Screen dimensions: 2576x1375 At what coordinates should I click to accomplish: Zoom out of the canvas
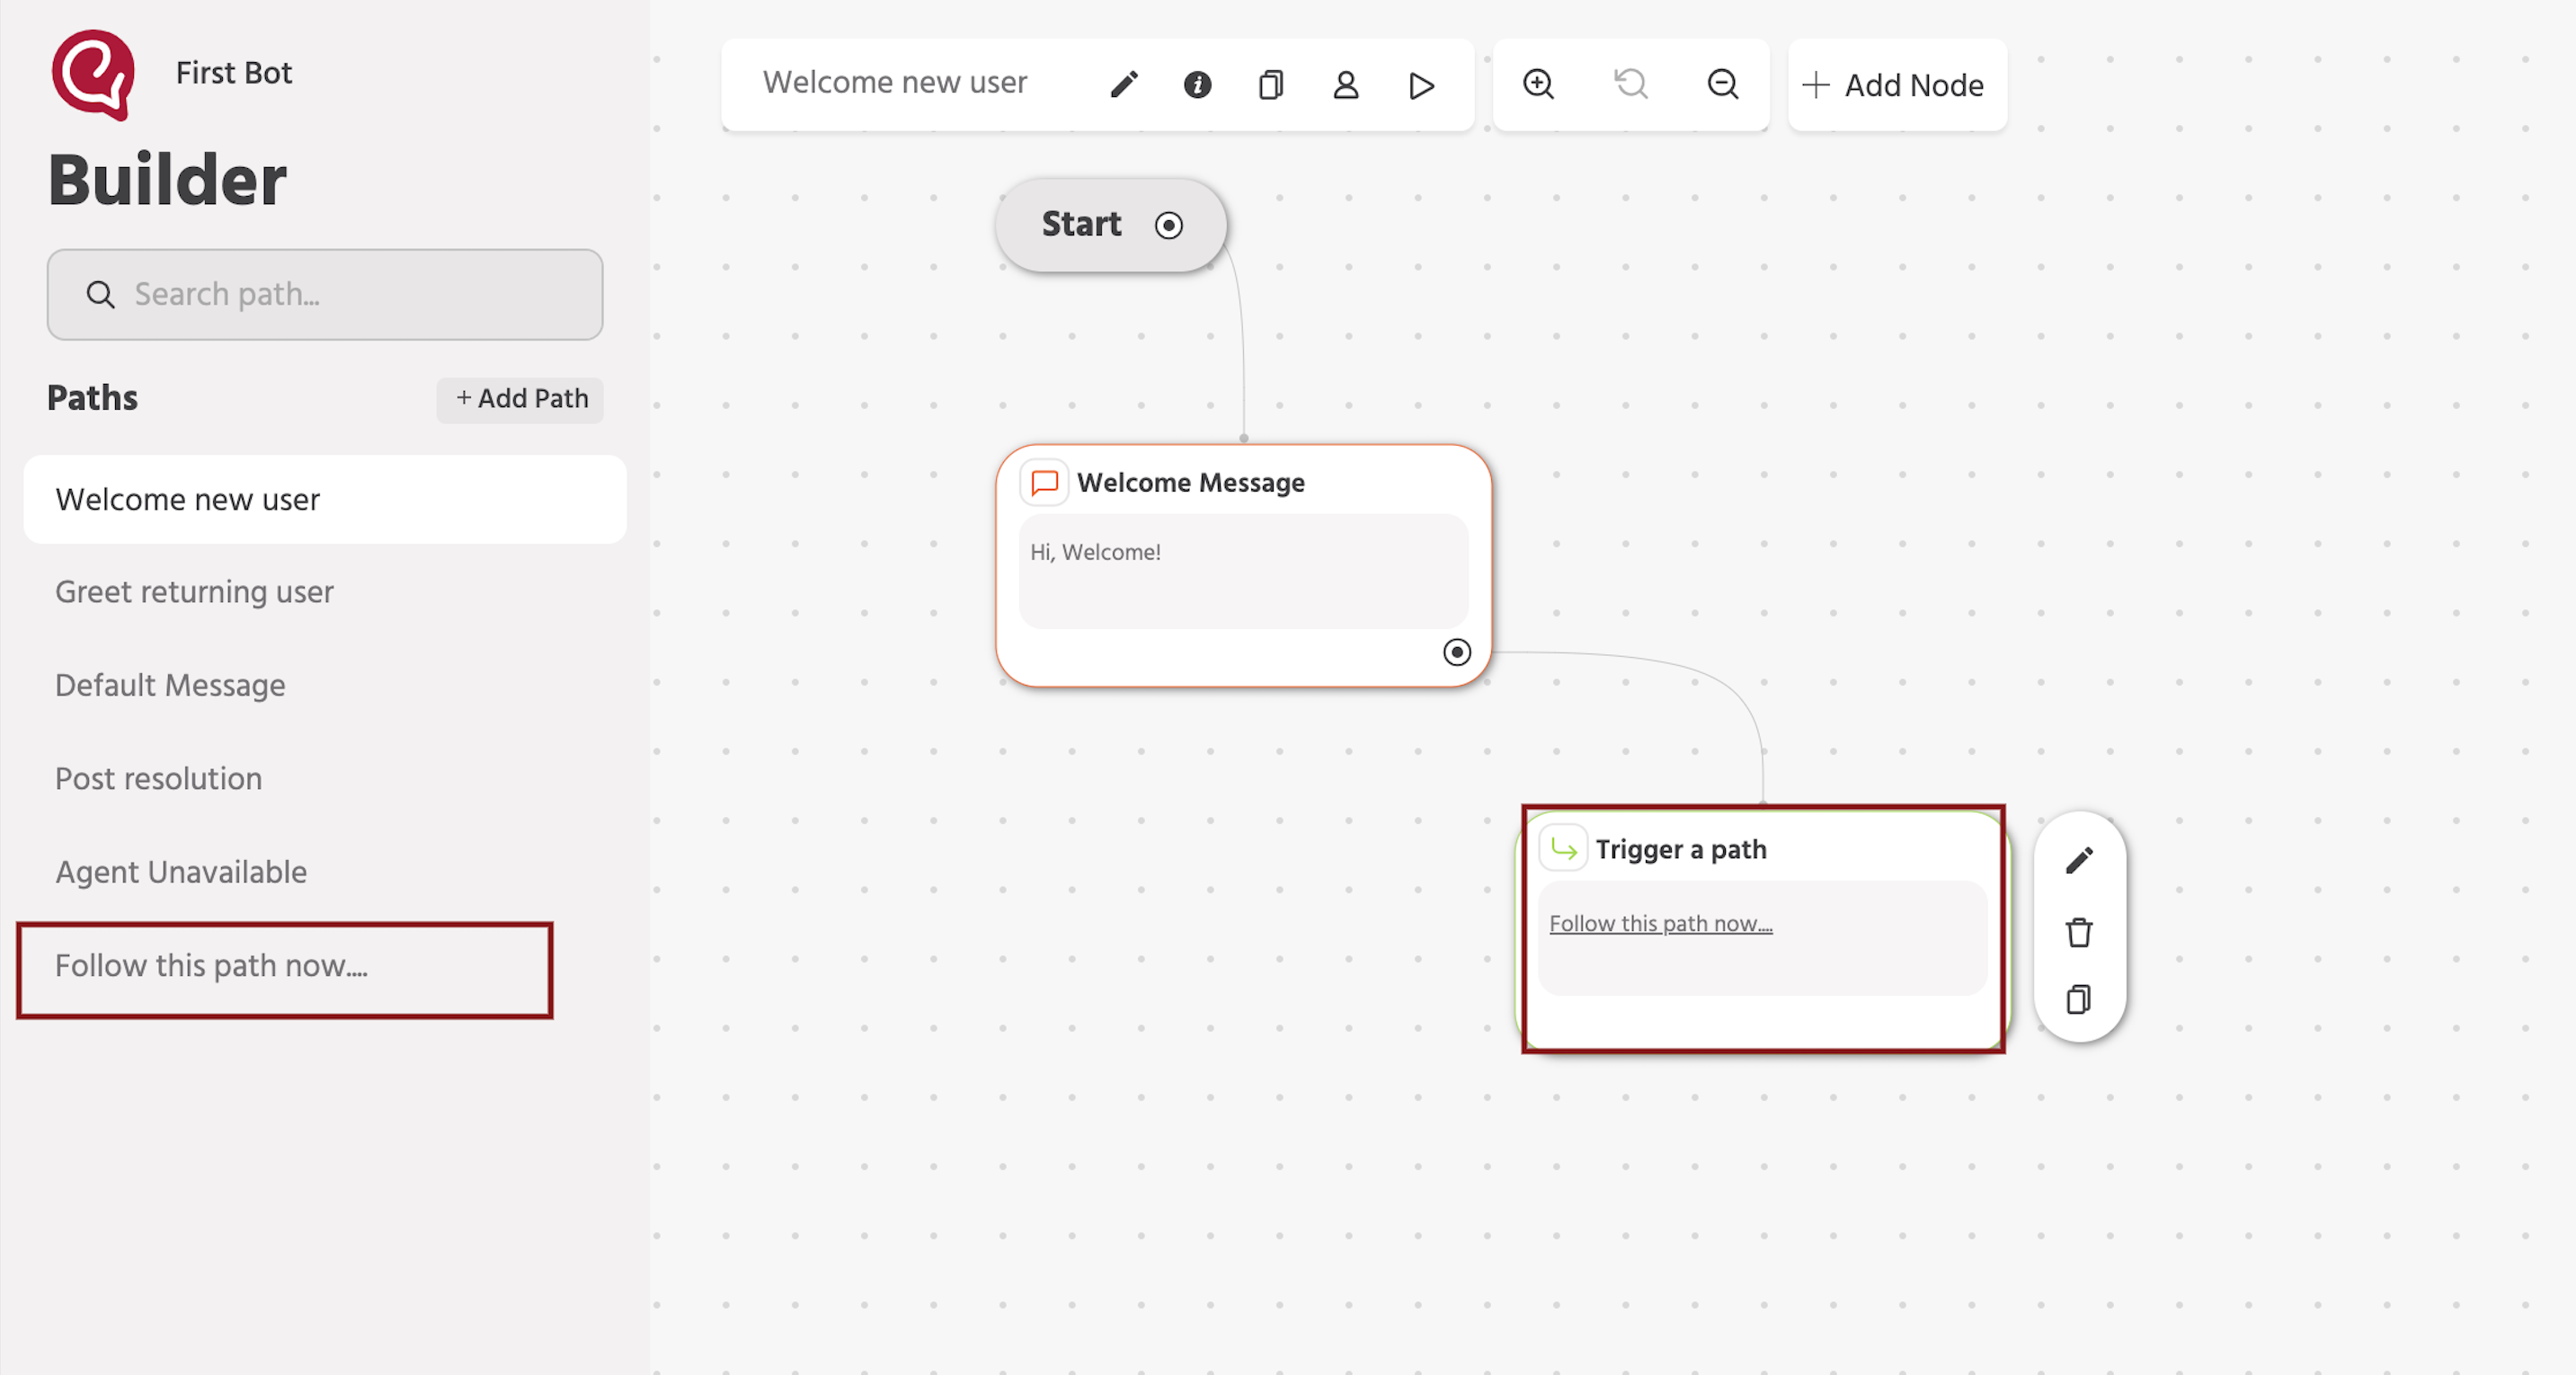(1722, 85)
